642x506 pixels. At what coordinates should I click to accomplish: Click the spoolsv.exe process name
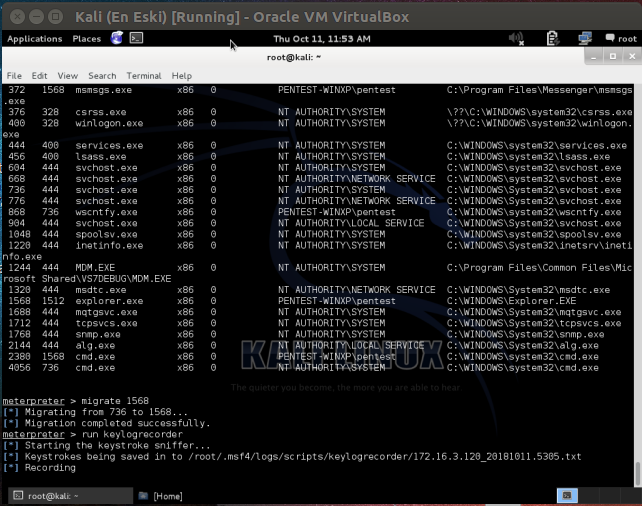coord(106,235)
